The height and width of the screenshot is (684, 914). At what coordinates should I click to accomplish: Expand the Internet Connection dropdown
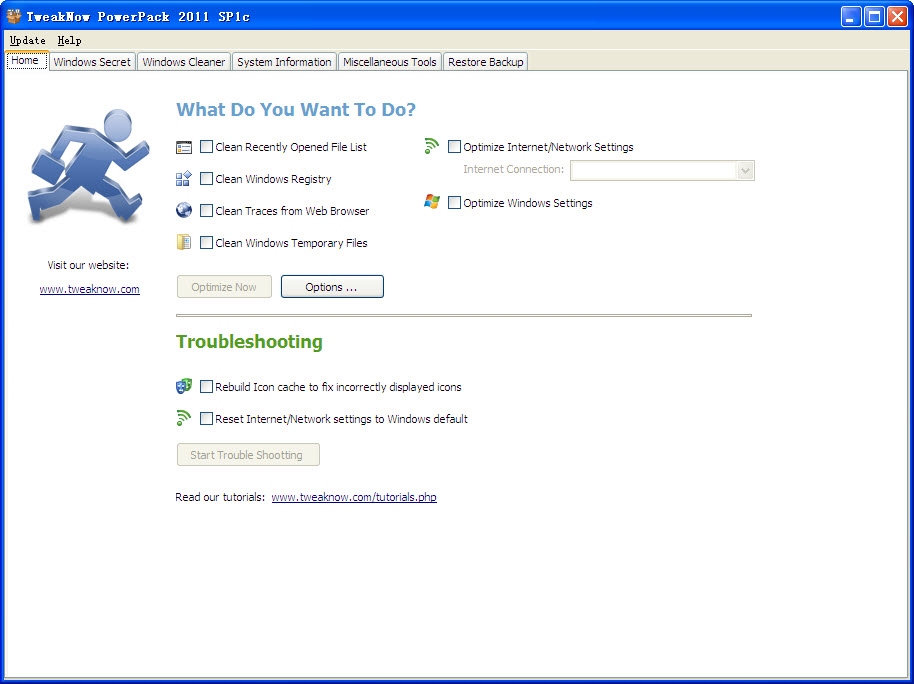click(745, 170)
